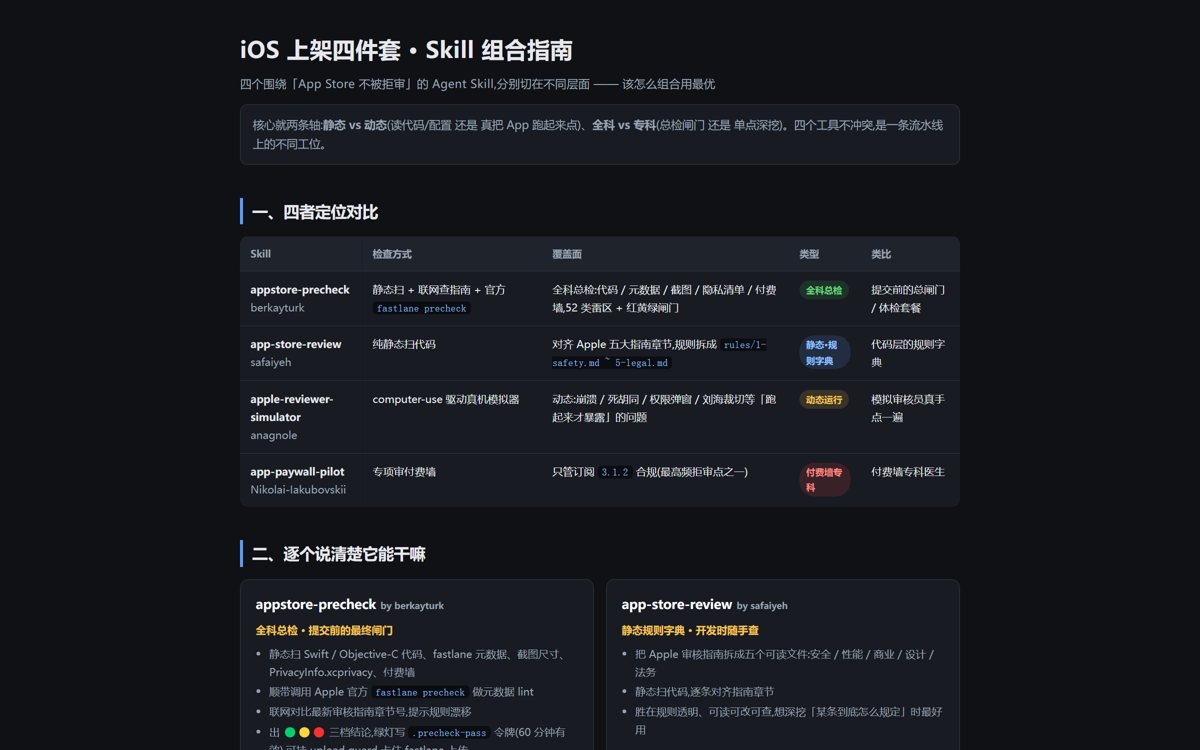This screenshot has width=1200, height=750.
Task: Click the bullet 静态扫 Swift / Objective-C 代码
Action: [x=418, y=663]
